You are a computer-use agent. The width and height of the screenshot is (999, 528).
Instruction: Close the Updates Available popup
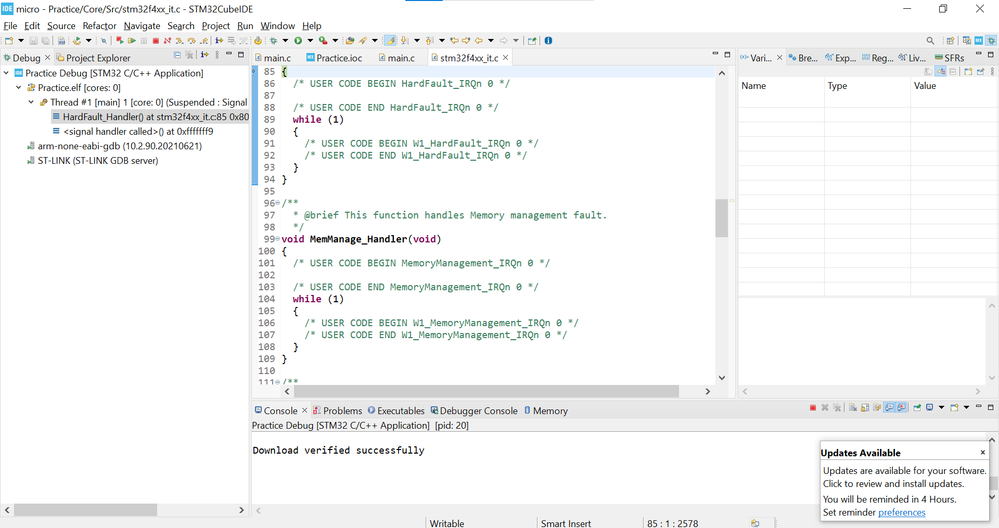click(x=982, y=452)
